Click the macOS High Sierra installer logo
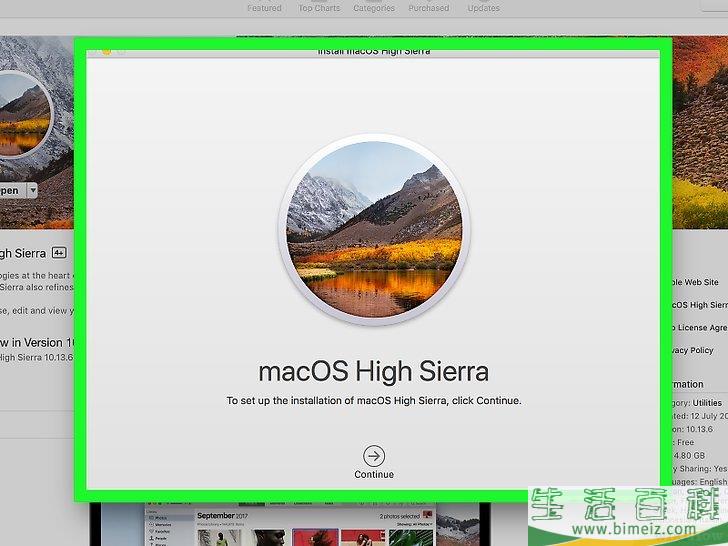 pyautogui.click(x=374, y=229)
